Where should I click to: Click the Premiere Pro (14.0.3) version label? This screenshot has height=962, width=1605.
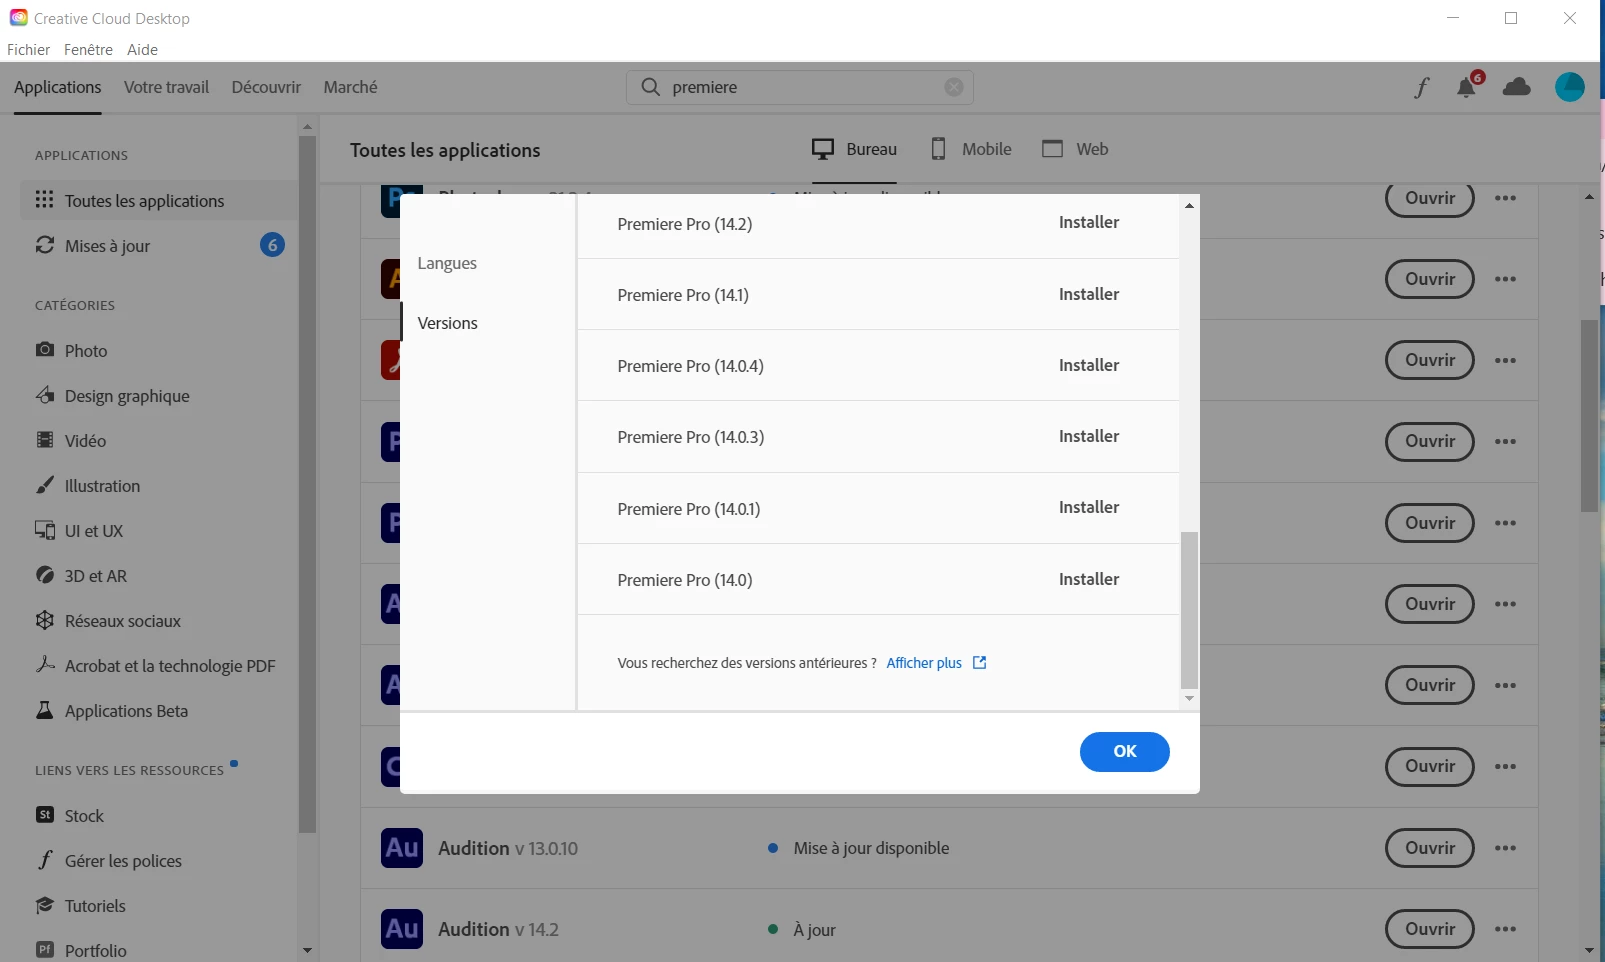point(691,437)
